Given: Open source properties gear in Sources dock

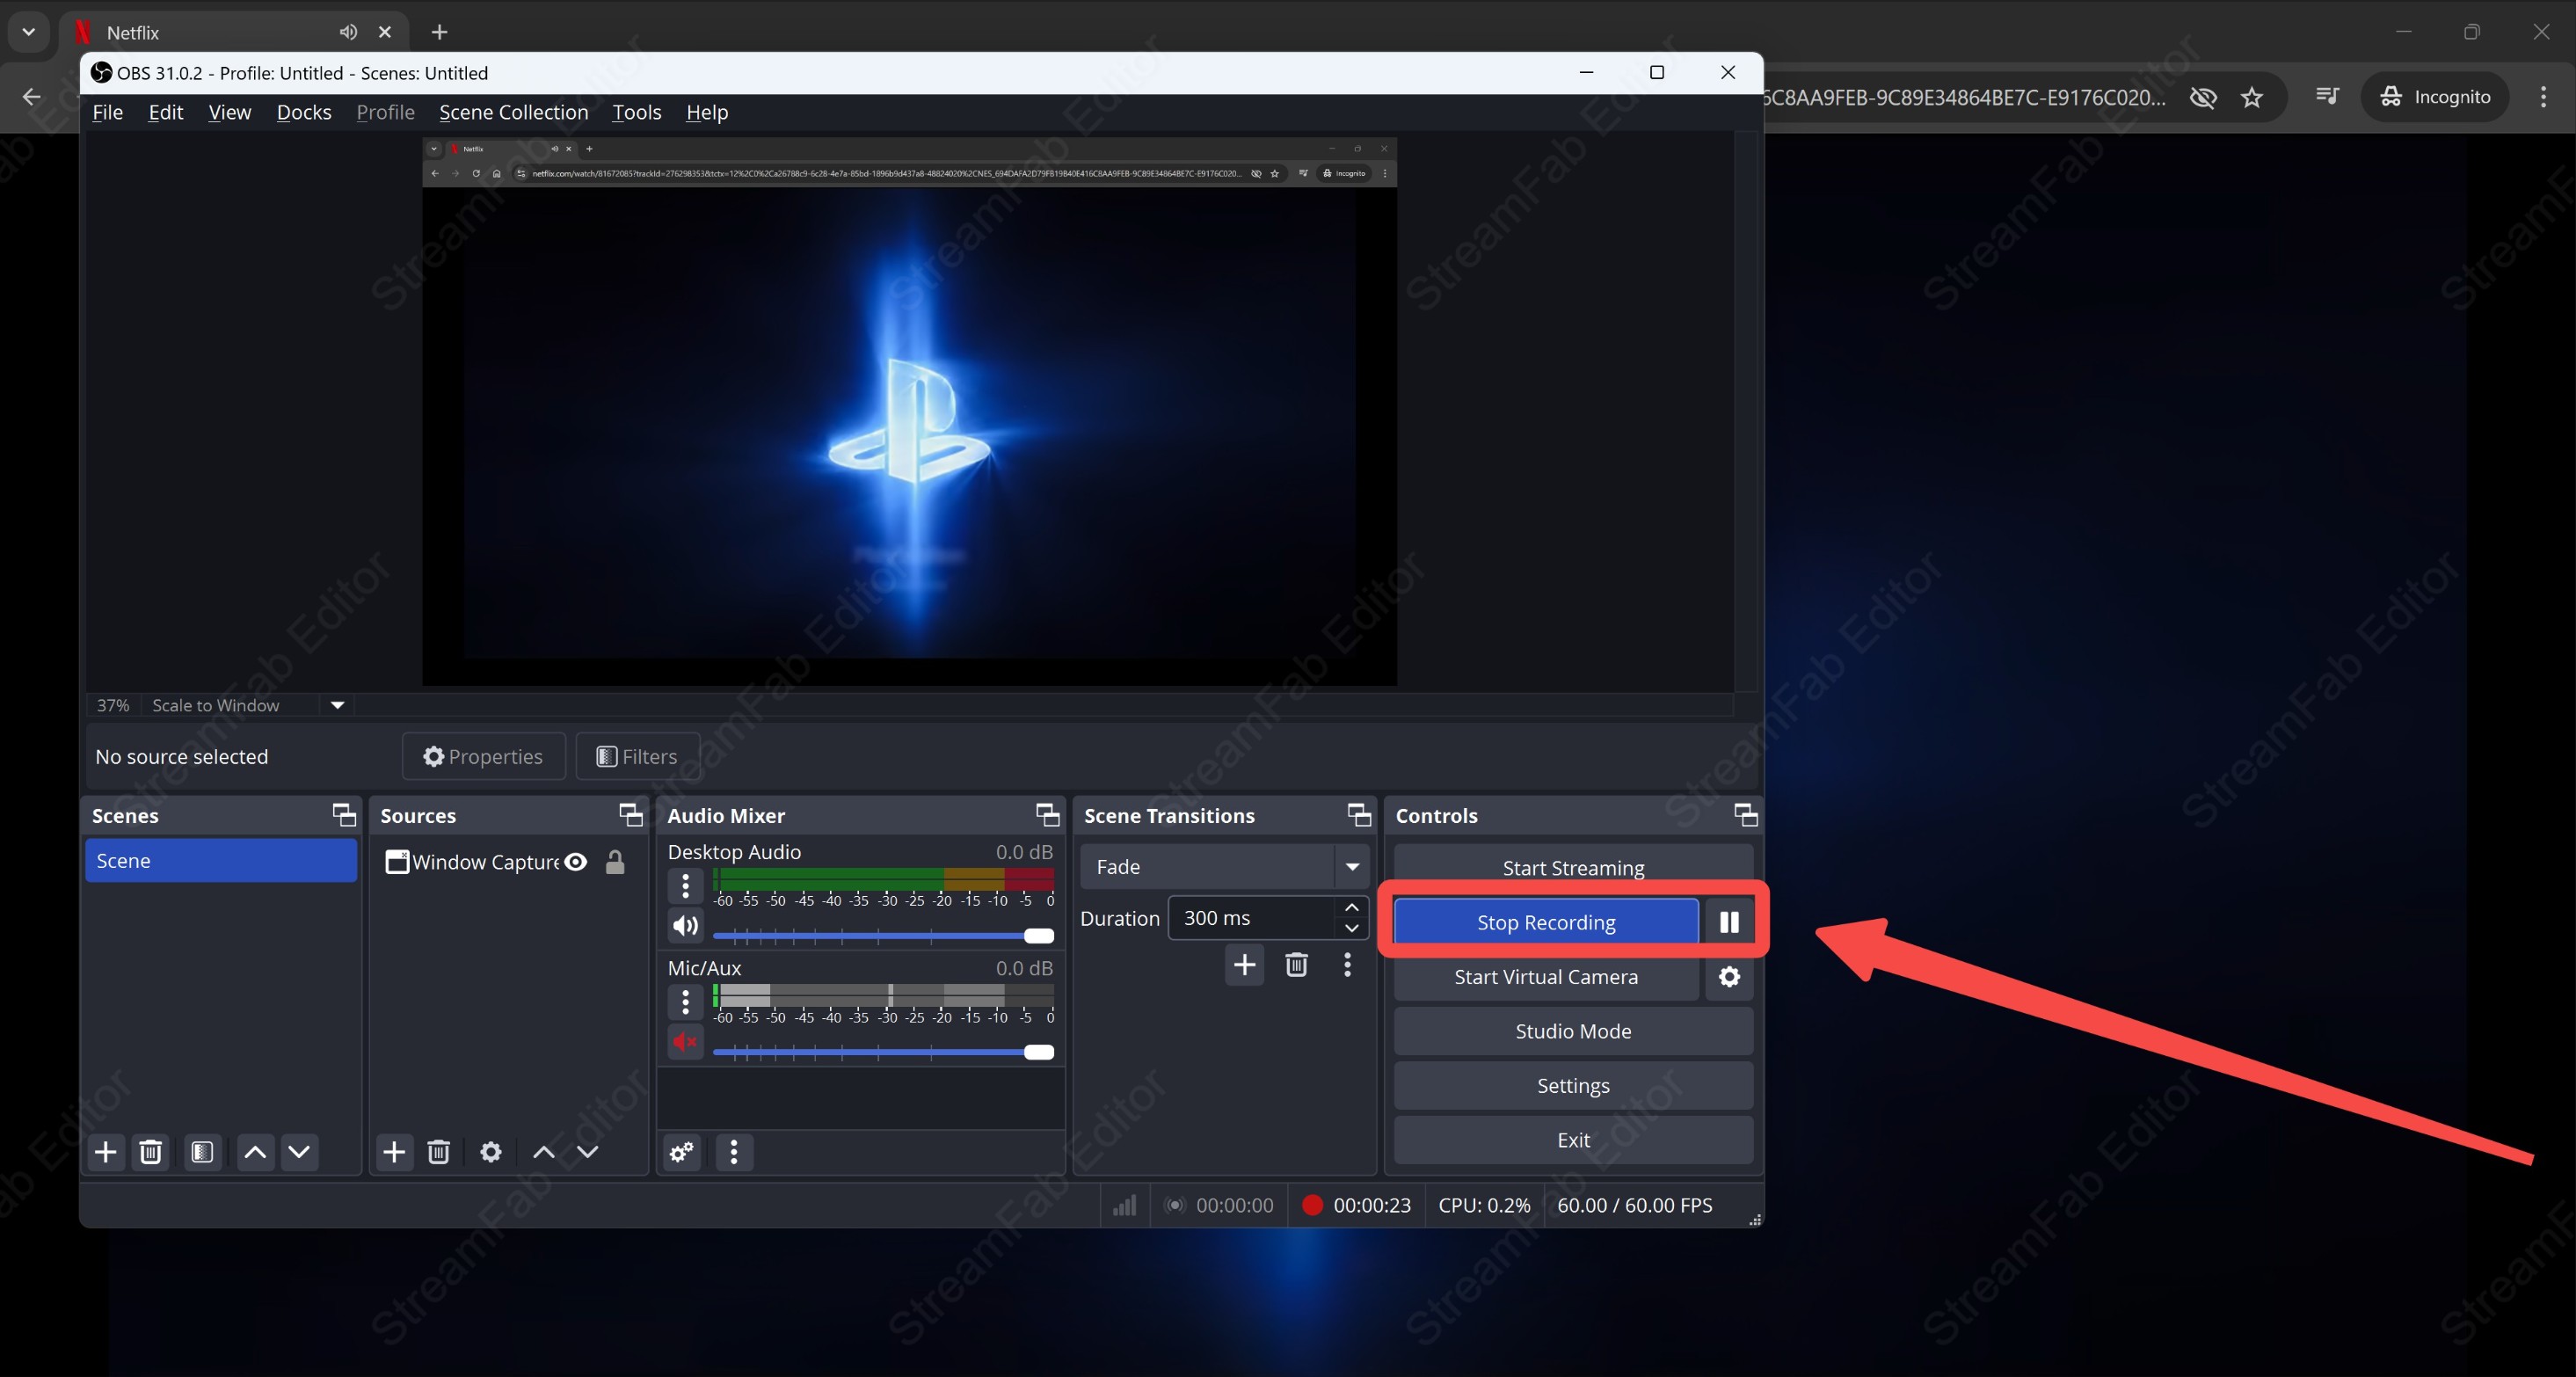Looking at the screenshot, I should point(490,1152).
